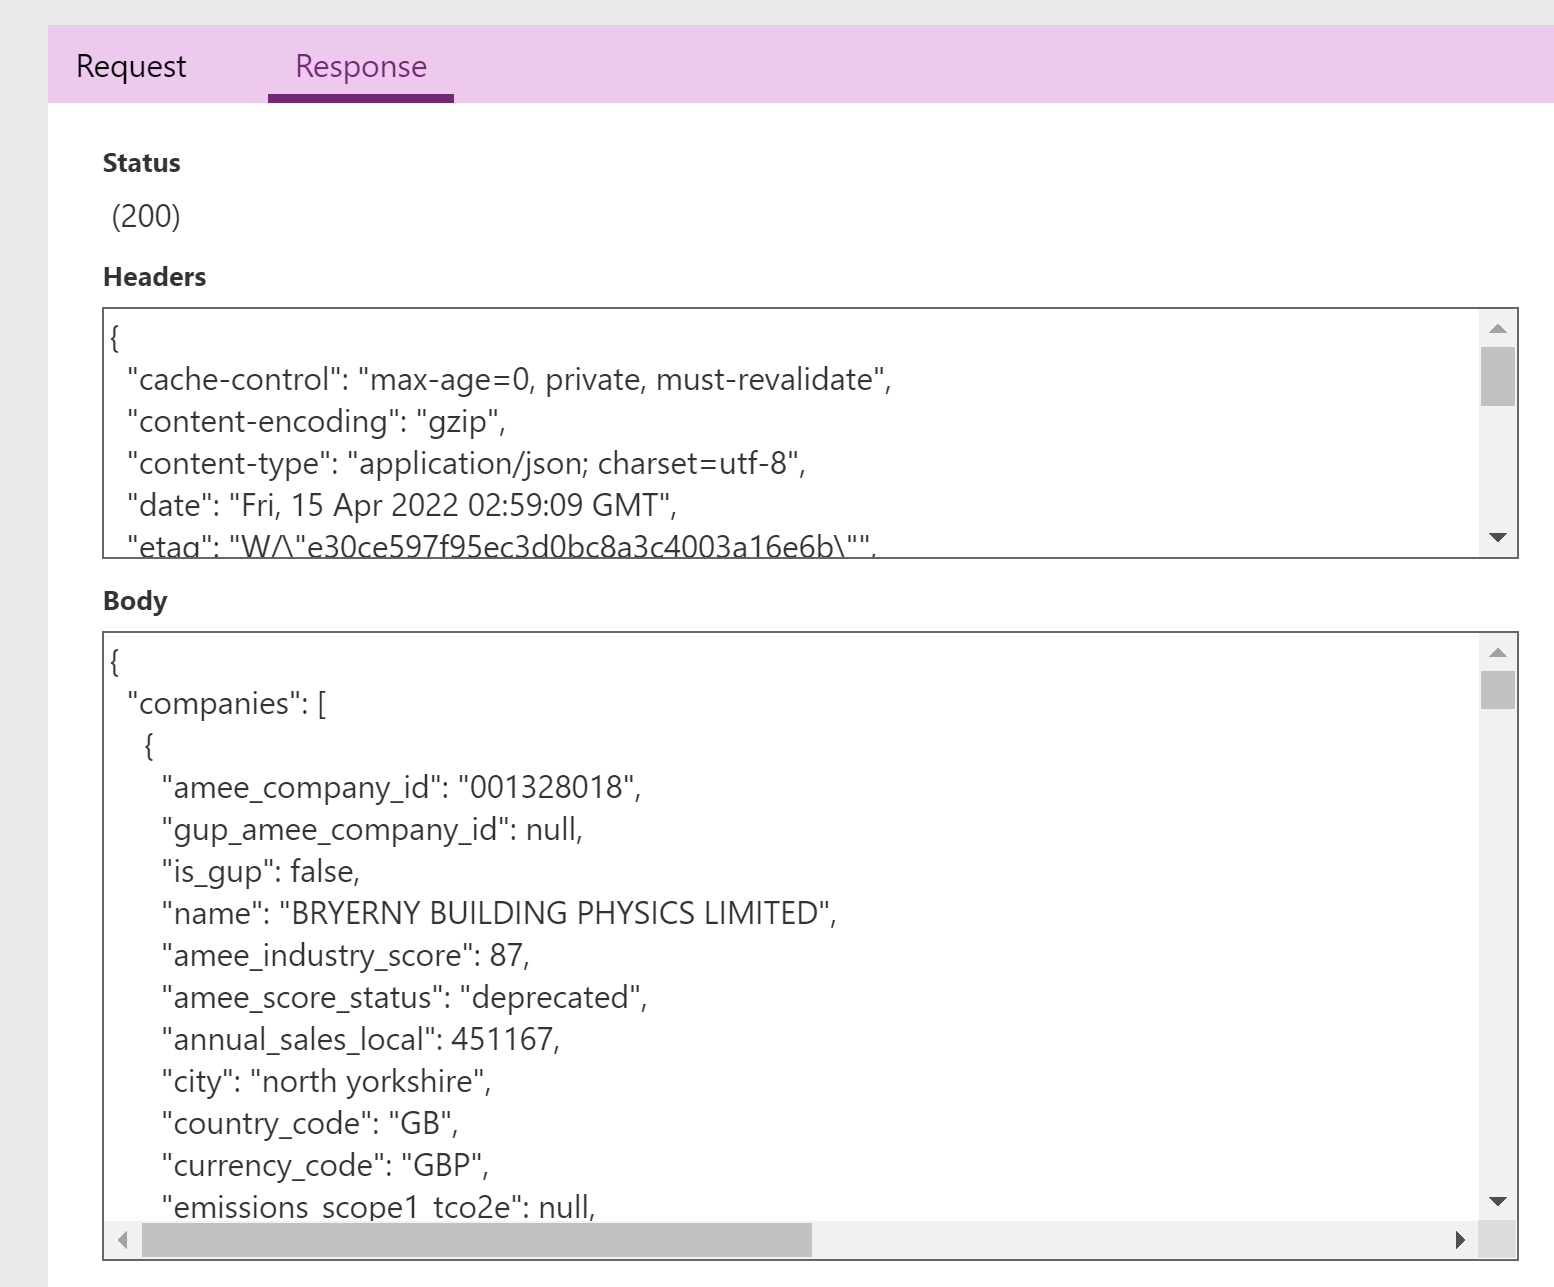
Task: Click the "city": "north yorkshire" line
Action: 326,1082
